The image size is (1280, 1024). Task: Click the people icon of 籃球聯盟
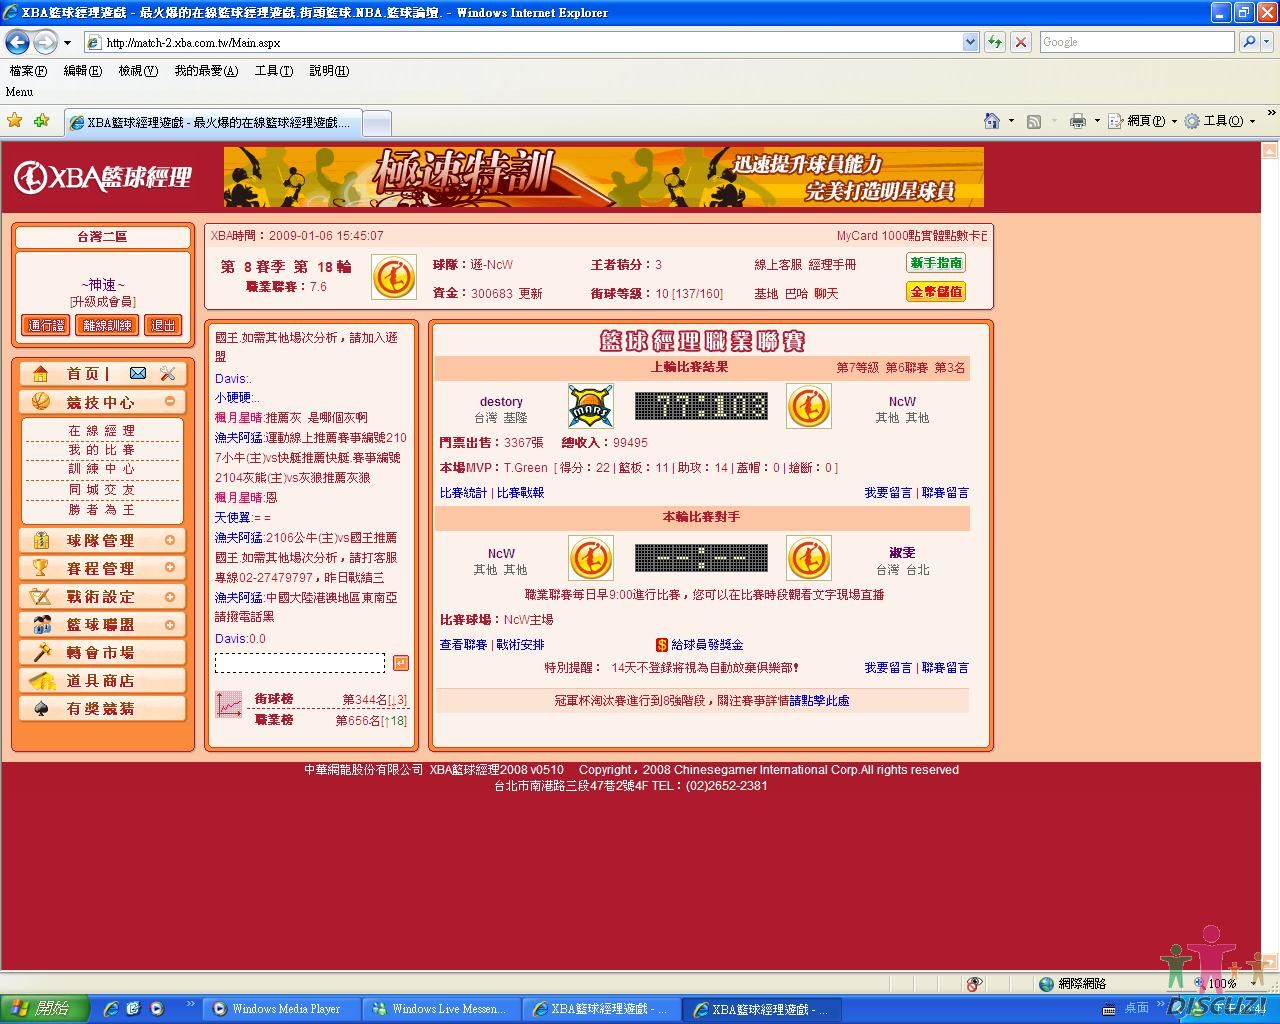point(41,624)
